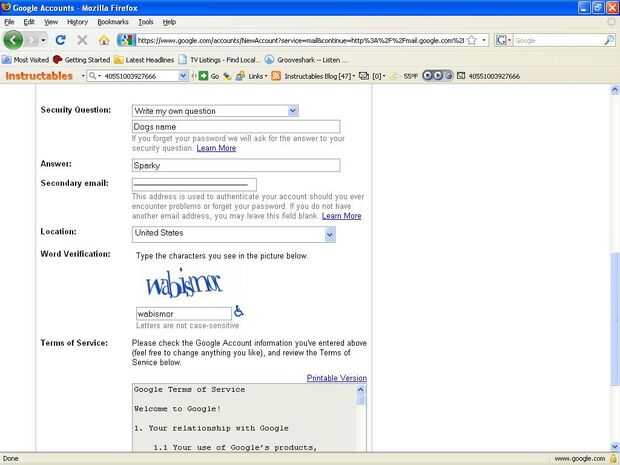Open the search engine selector icon
This screenshot has width=620, height=465.
click(x=503, y=40)
